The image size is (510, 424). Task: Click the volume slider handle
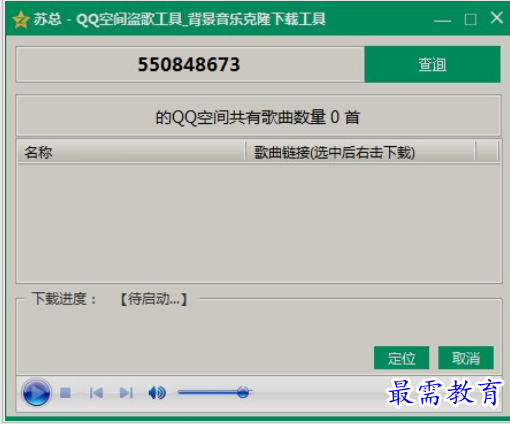(243, 393)
